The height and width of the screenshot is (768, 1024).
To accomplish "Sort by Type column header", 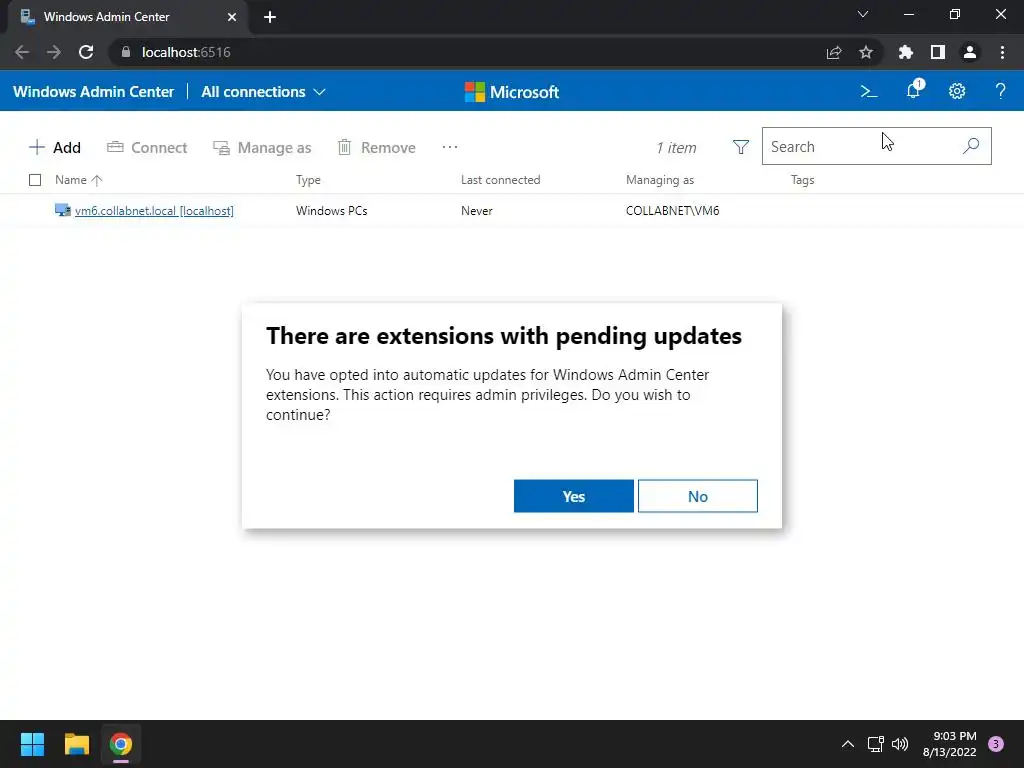I will click(x=308, y=180).
